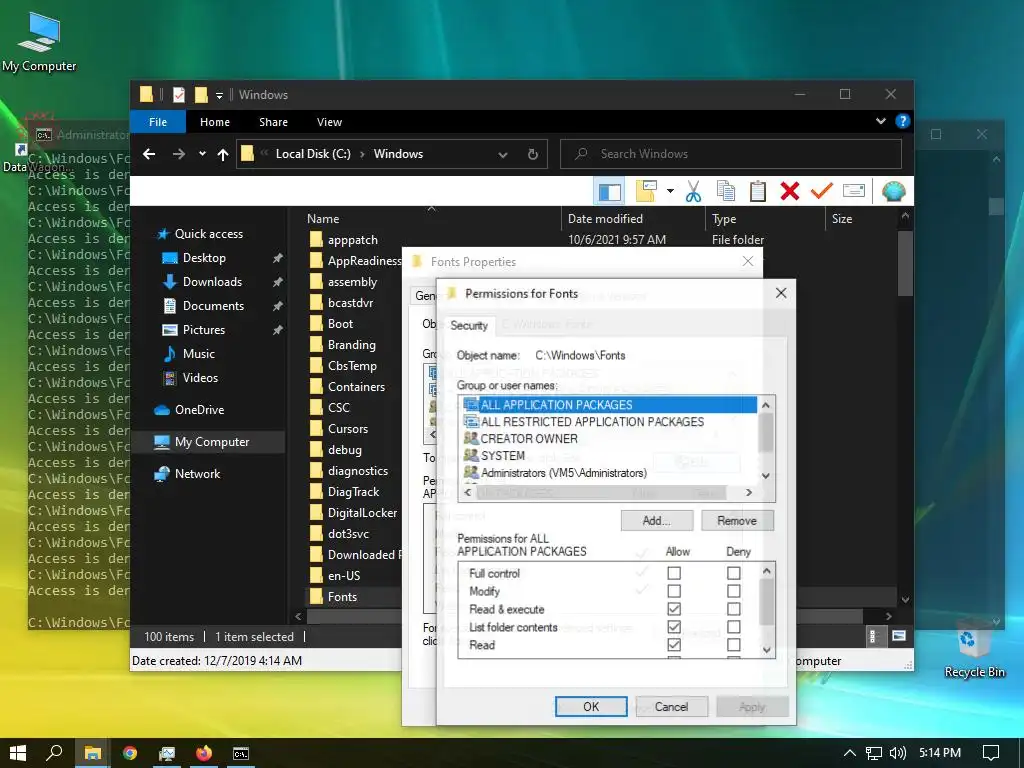Open the folder options dropdown arrow
This screenshot has height=768, width=1024.
670,191
